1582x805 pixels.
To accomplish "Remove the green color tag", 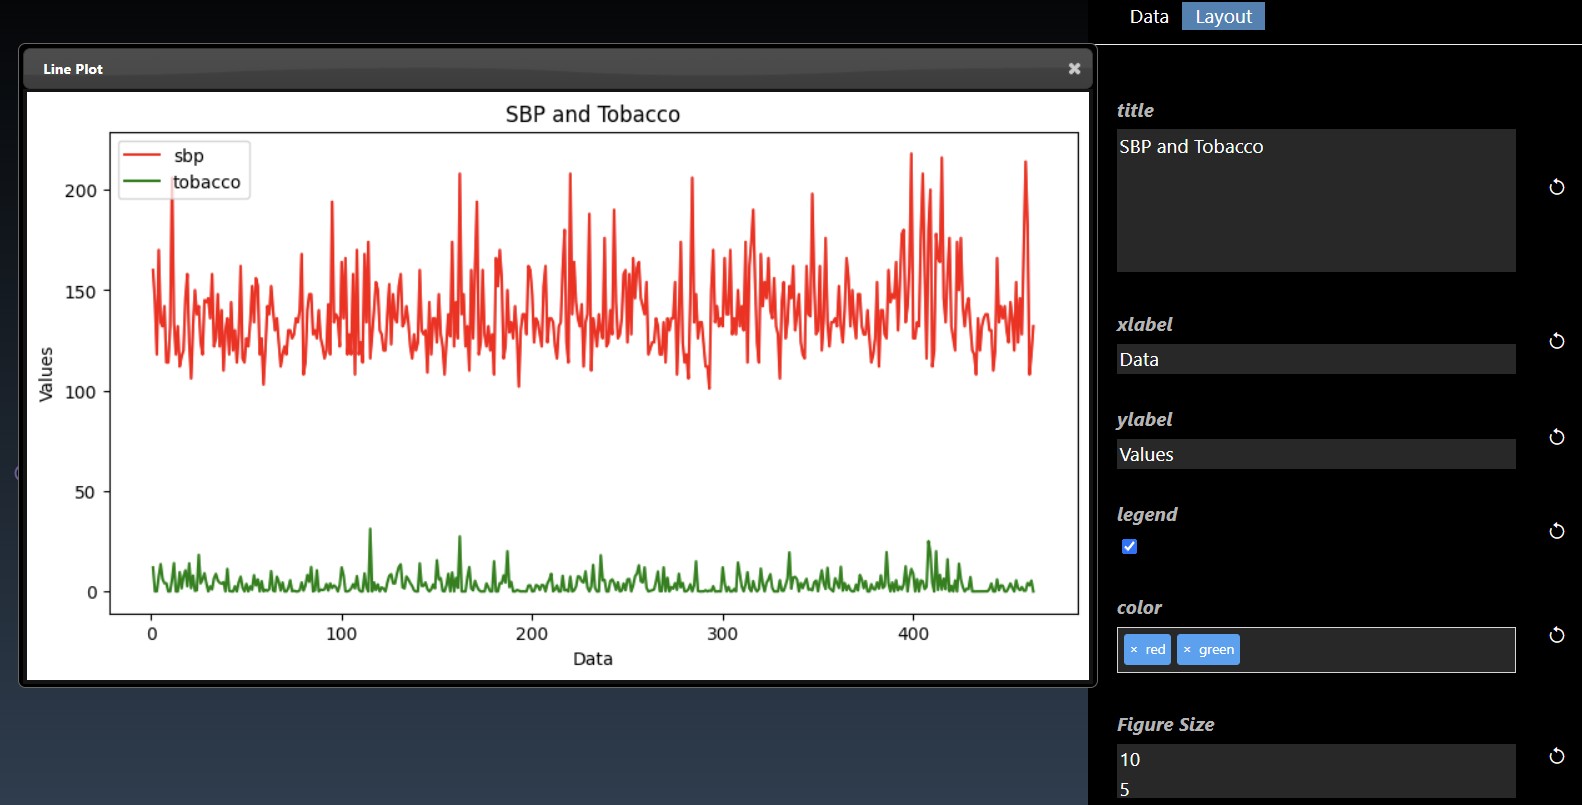I will [1187, 650].
